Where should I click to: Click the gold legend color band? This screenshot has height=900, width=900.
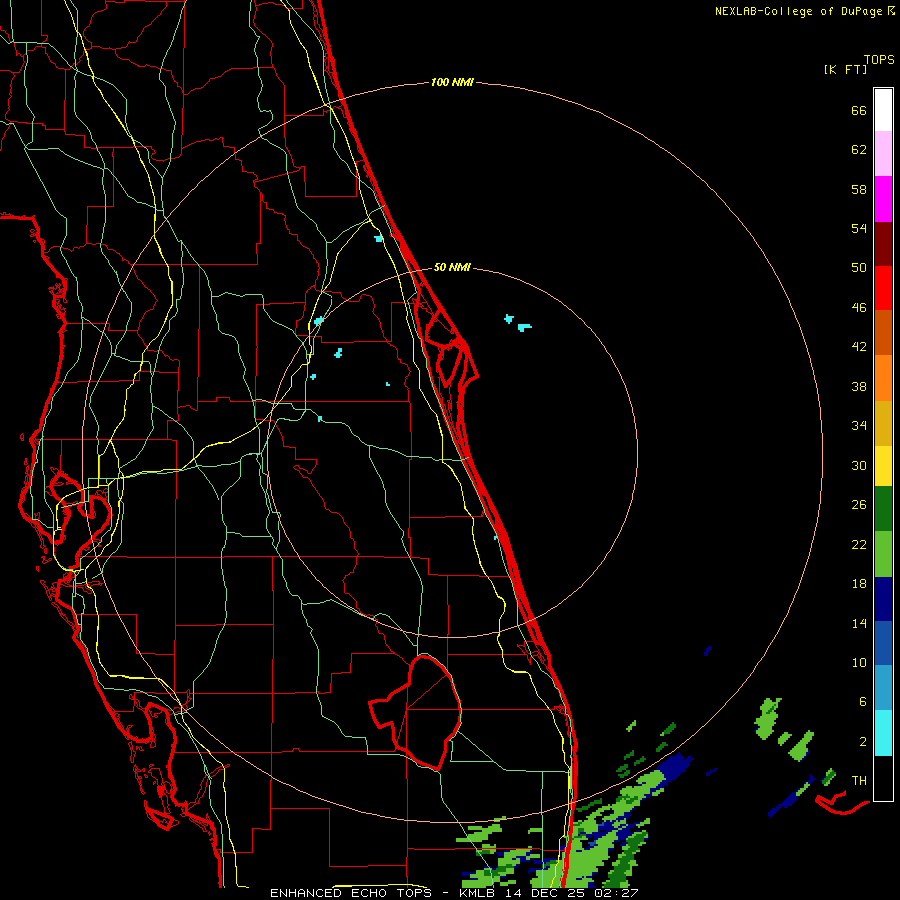click(x=883, y=423)
